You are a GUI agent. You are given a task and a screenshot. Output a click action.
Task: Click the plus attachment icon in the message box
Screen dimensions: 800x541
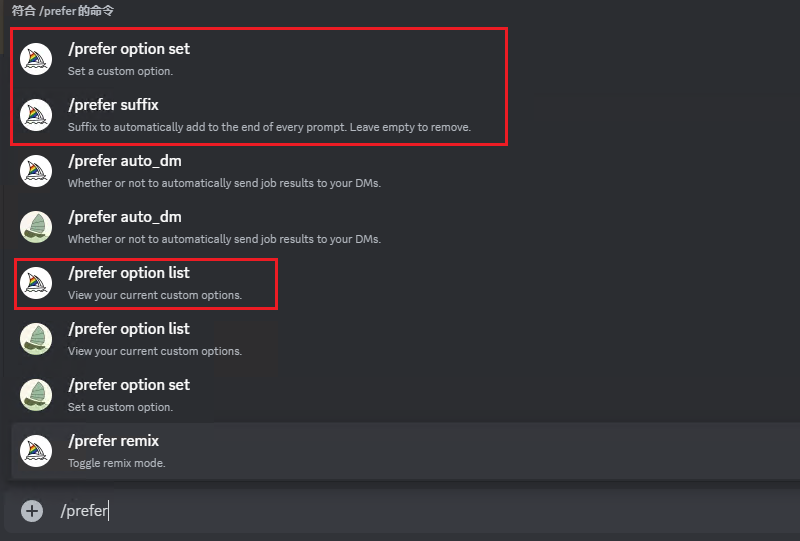point(32,511)
